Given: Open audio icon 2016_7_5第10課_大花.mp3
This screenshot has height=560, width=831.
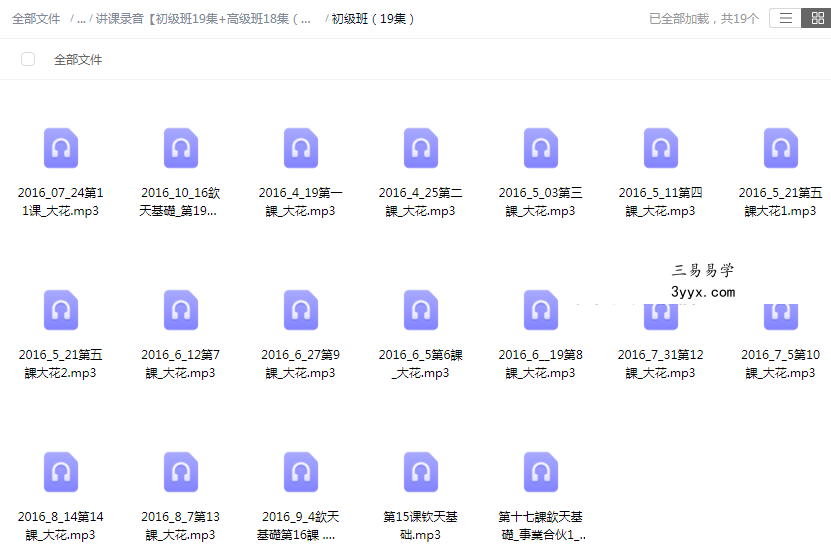Looking at the screenshot, I should (781, 317).
